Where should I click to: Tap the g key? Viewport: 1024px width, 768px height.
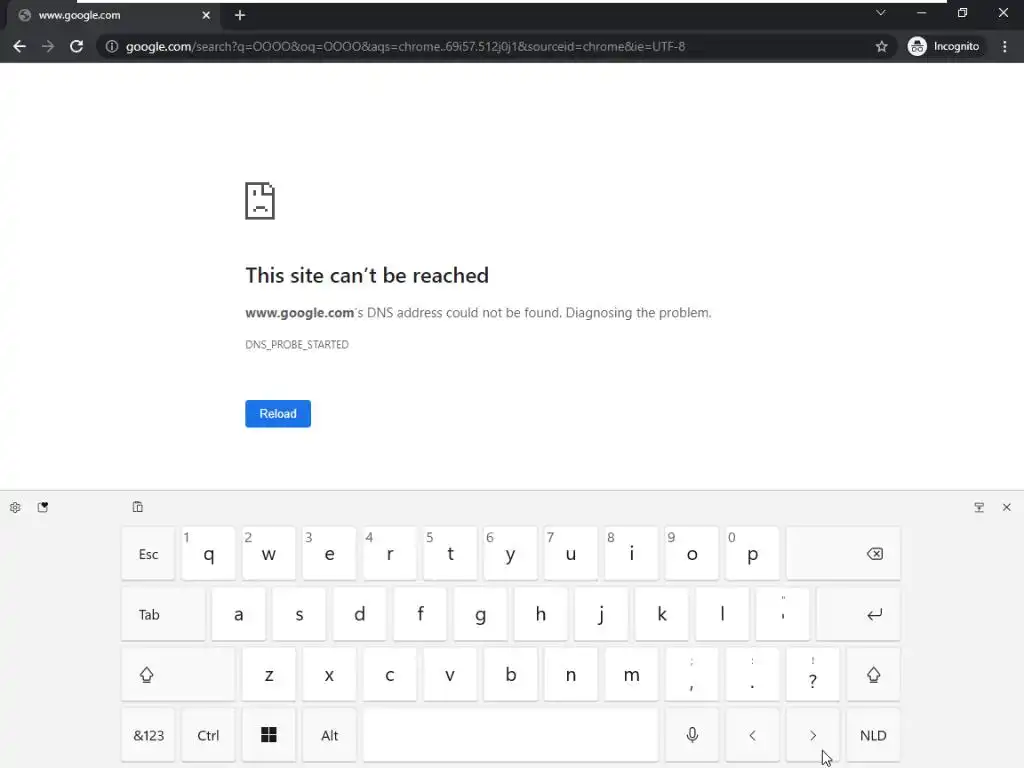[480, 615]
